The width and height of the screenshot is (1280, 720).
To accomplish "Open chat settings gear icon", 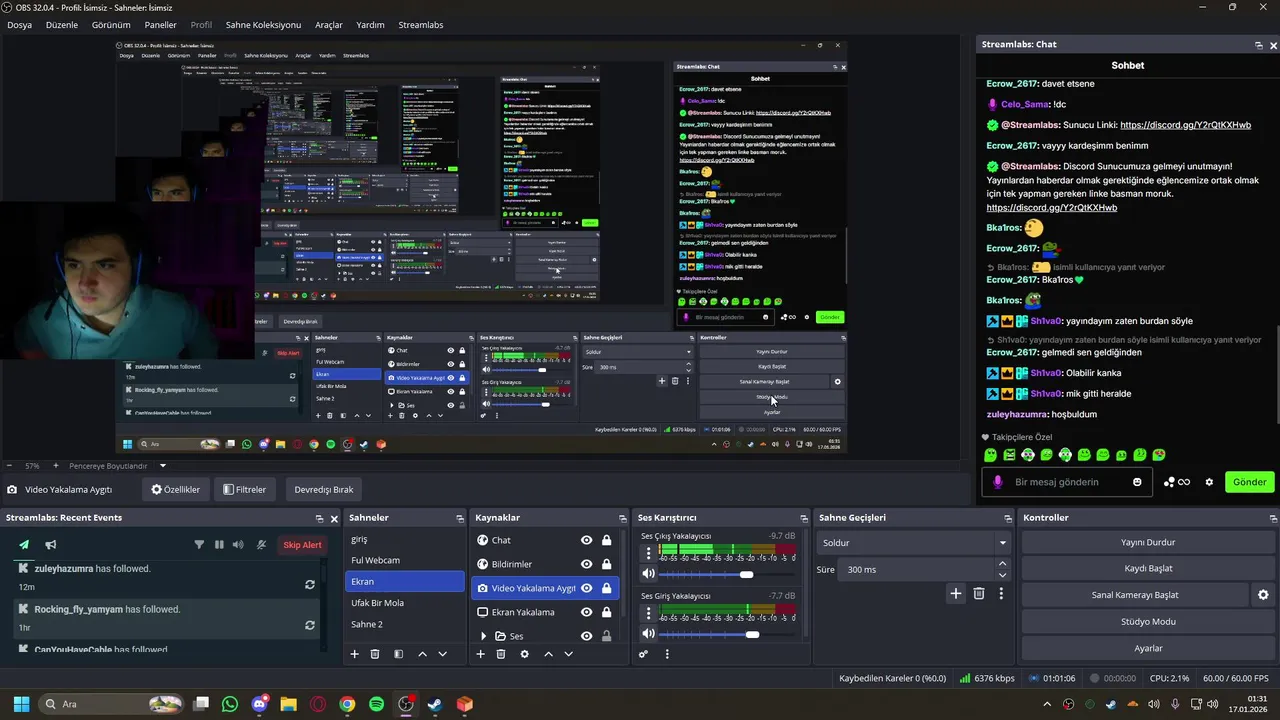I will [x=1209, y=482].
